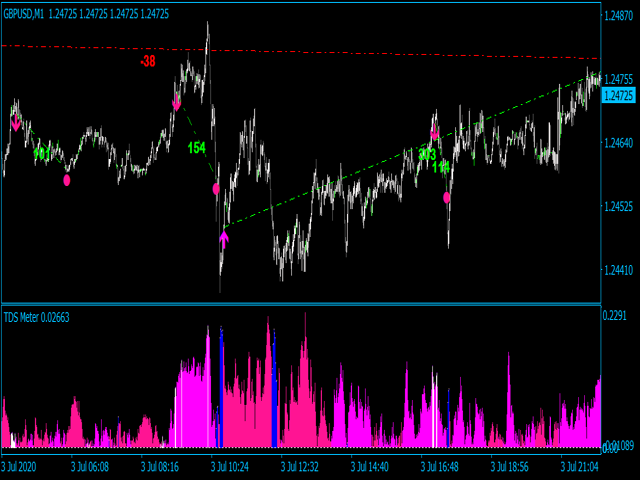Select the 1.24755 price axis label

click(x=618, y=79)
